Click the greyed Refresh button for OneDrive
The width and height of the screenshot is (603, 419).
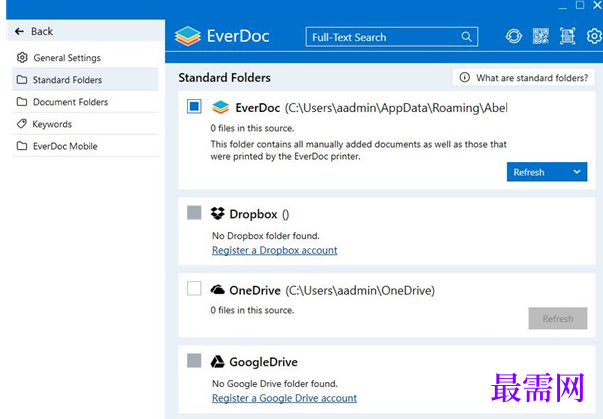558,318
